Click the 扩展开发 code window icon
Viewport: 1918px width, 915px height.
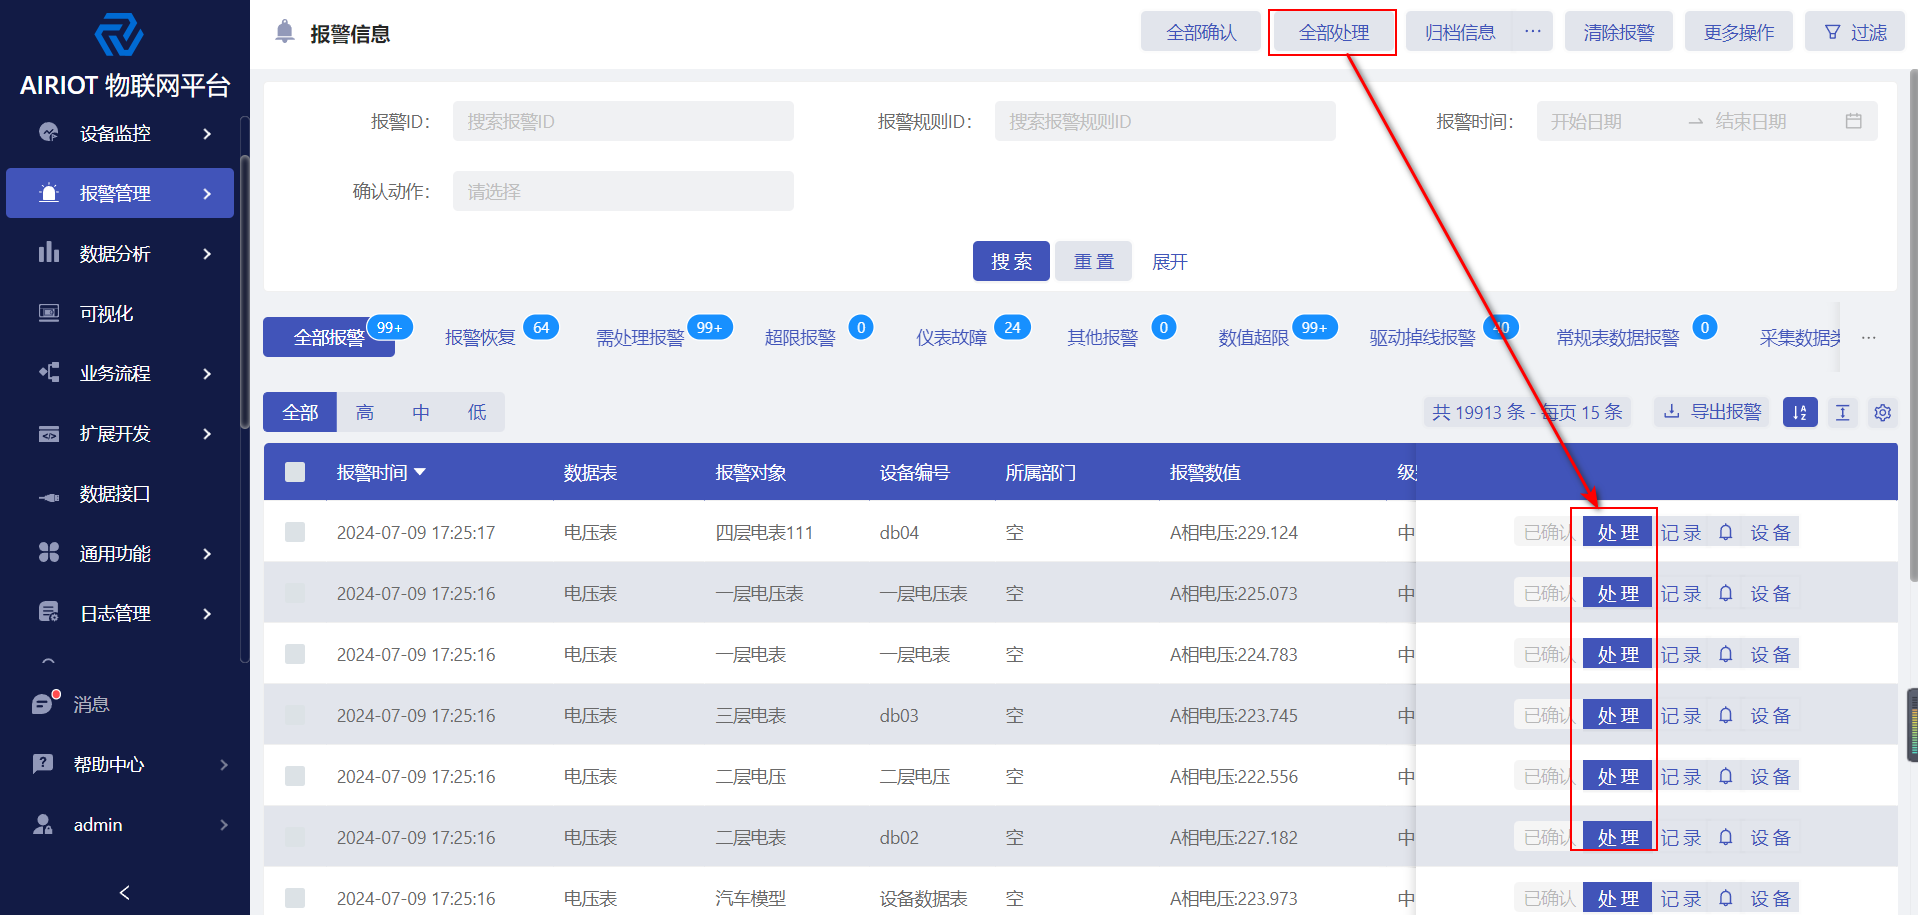point(48,433)
